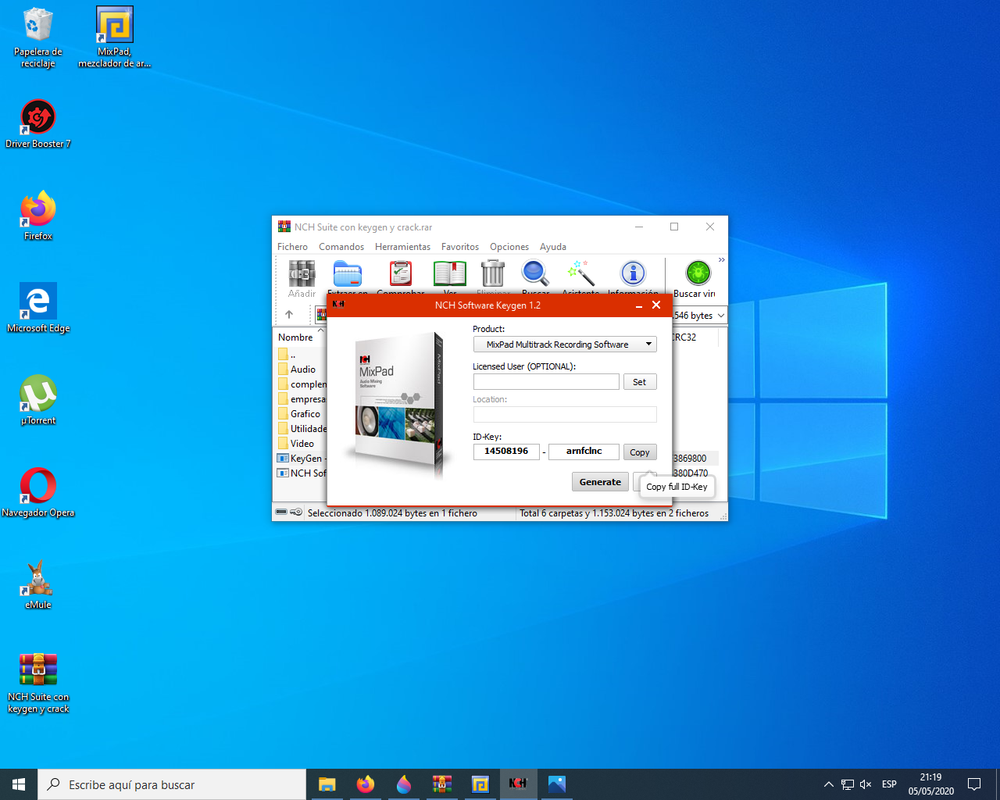Open the Firefox desktop shortcut

point(38,216)
